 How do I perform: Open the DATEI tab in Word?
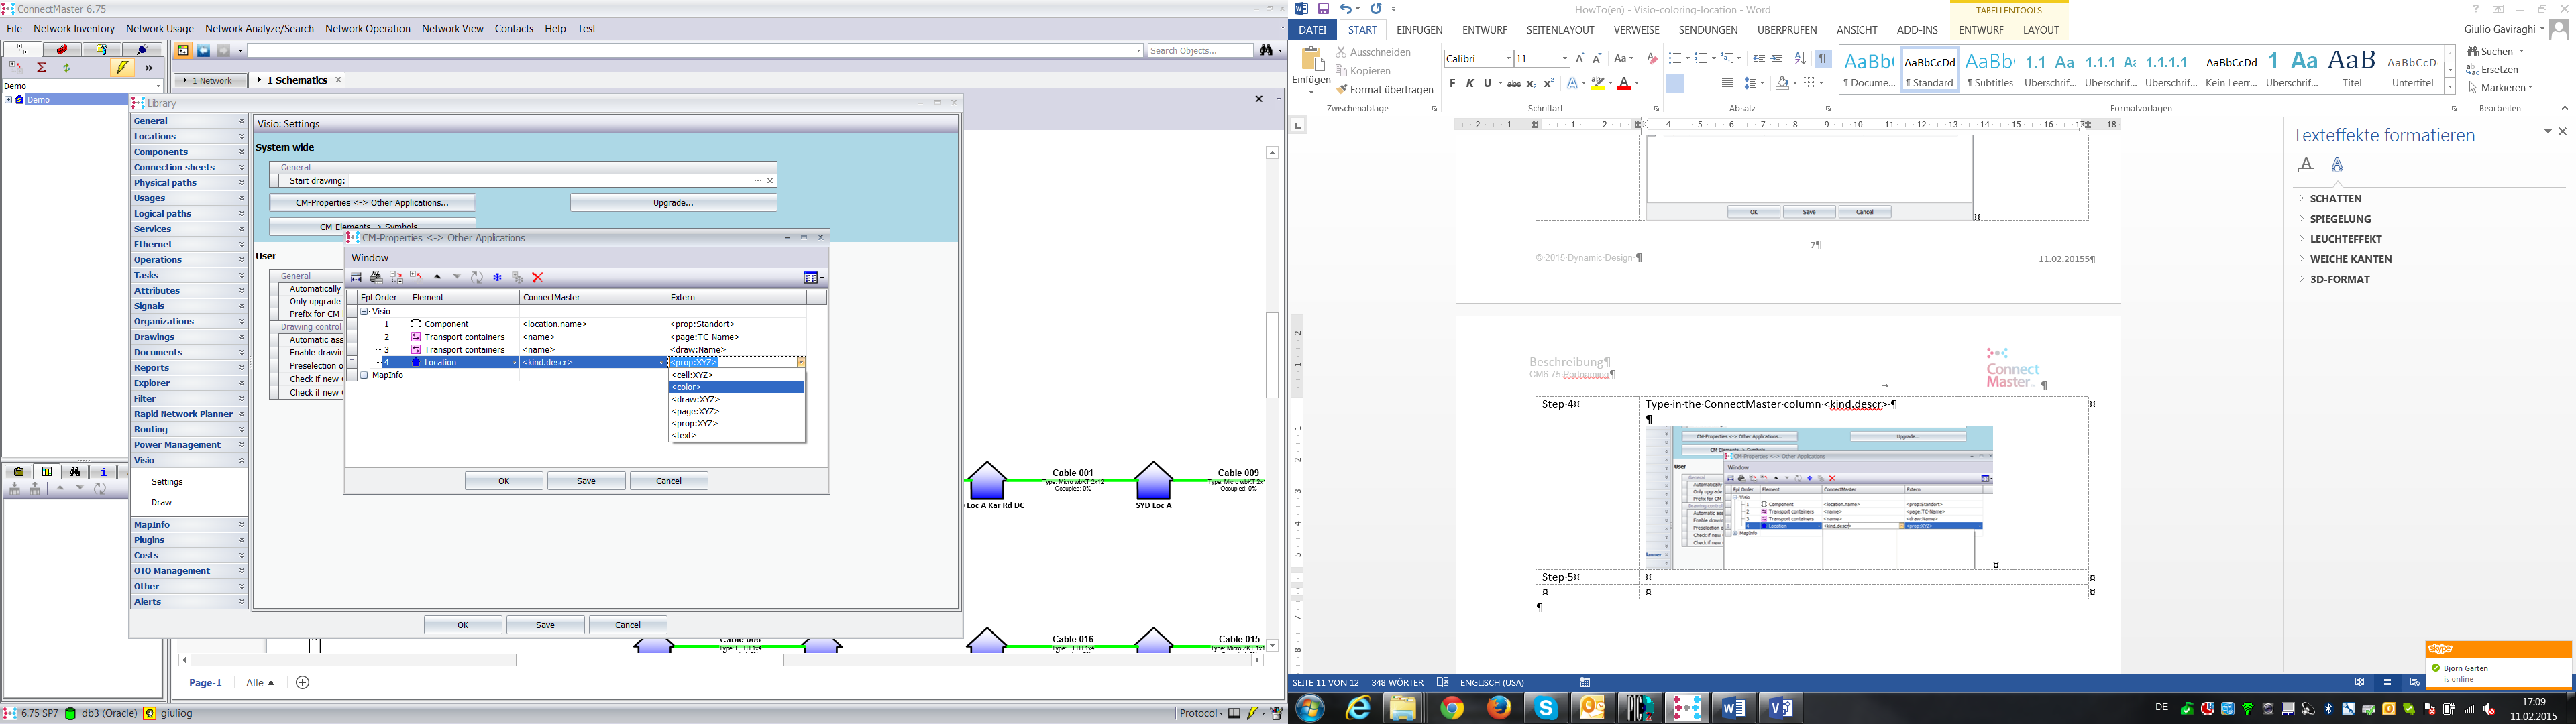pyautogui.click(x=1312, y=30)
